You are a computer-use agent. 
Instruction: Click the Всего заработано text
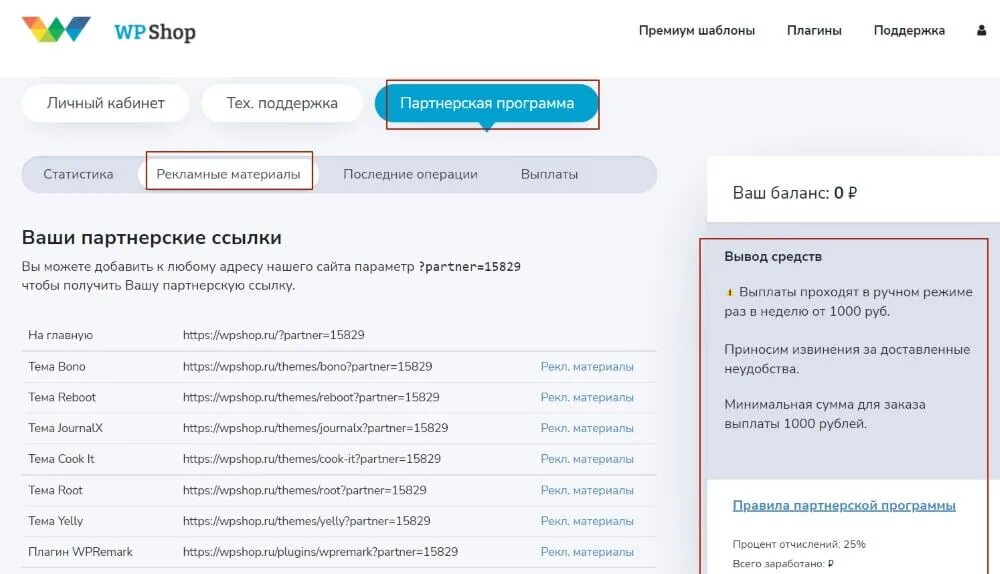[x=783, y=564]
